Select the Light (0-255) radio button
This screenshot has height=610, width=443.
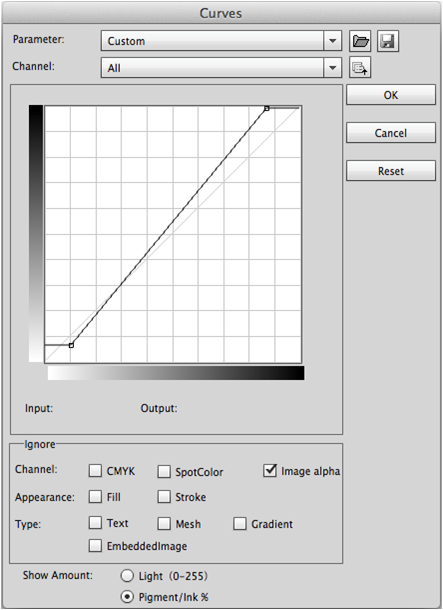pyautogui.click(x=127, y=575)
